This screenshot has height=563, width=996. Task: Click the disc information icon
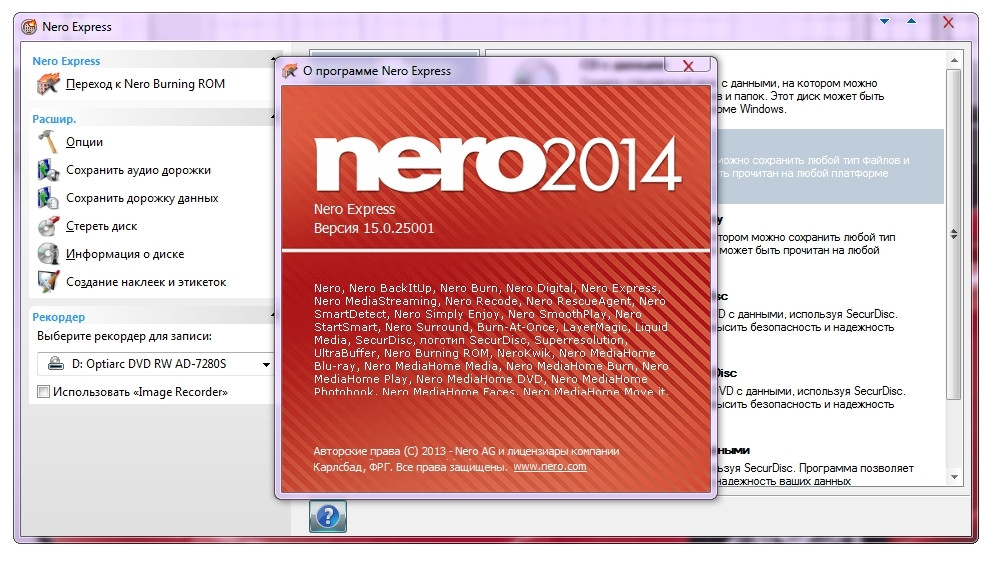(x=48, y=254)
